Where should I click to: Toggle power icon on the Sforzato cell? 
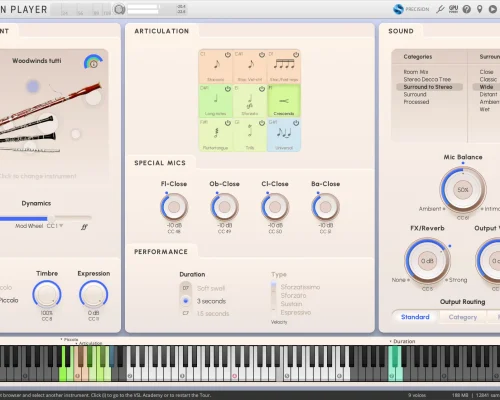pos(262,89)
